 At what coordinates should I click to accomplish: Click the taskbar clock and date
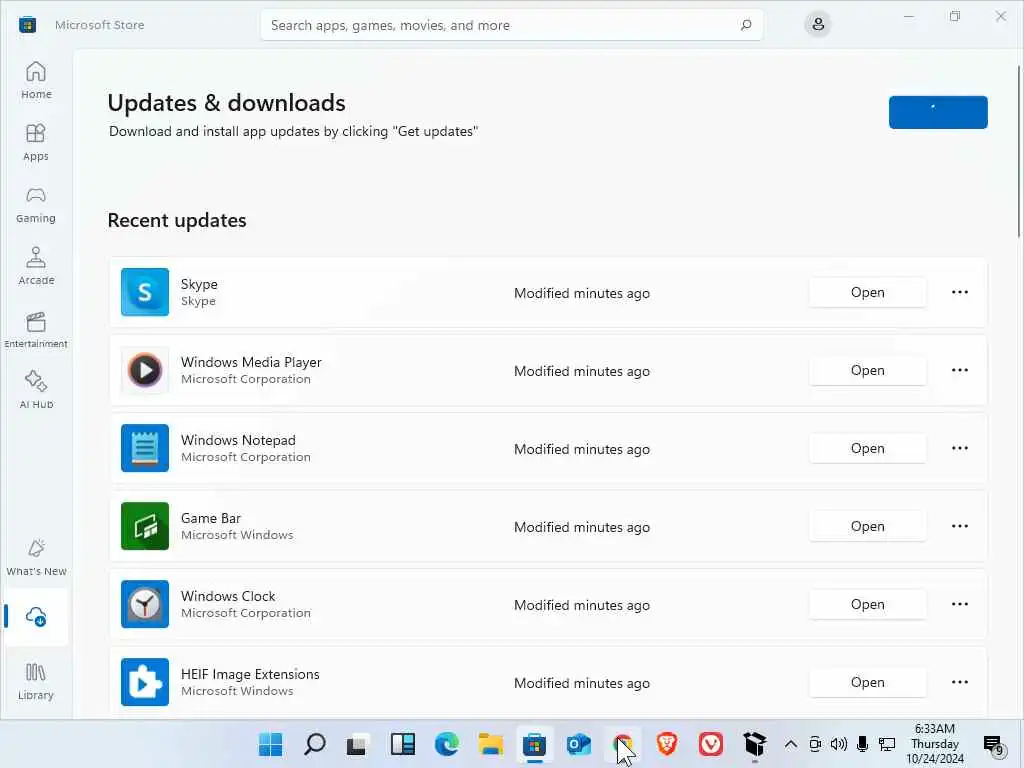pyautogui.click(x=935, y=744)
